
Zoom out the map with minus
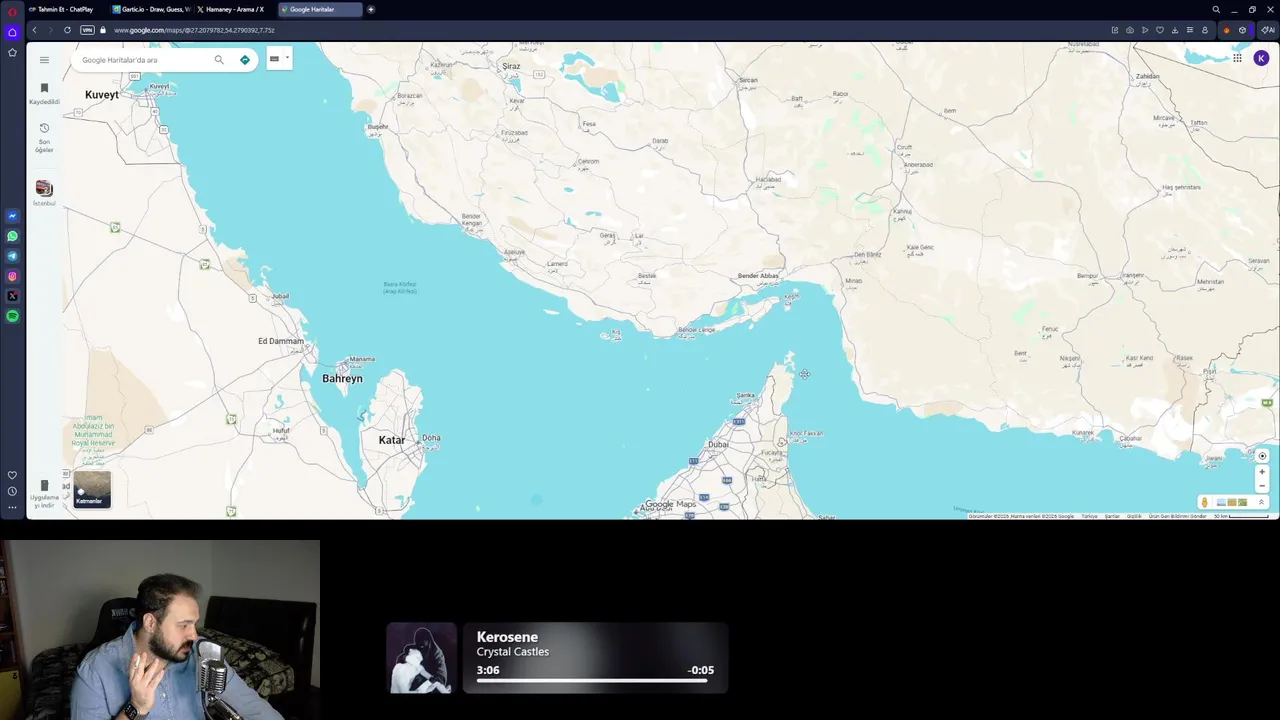(x=1262, y=486)
